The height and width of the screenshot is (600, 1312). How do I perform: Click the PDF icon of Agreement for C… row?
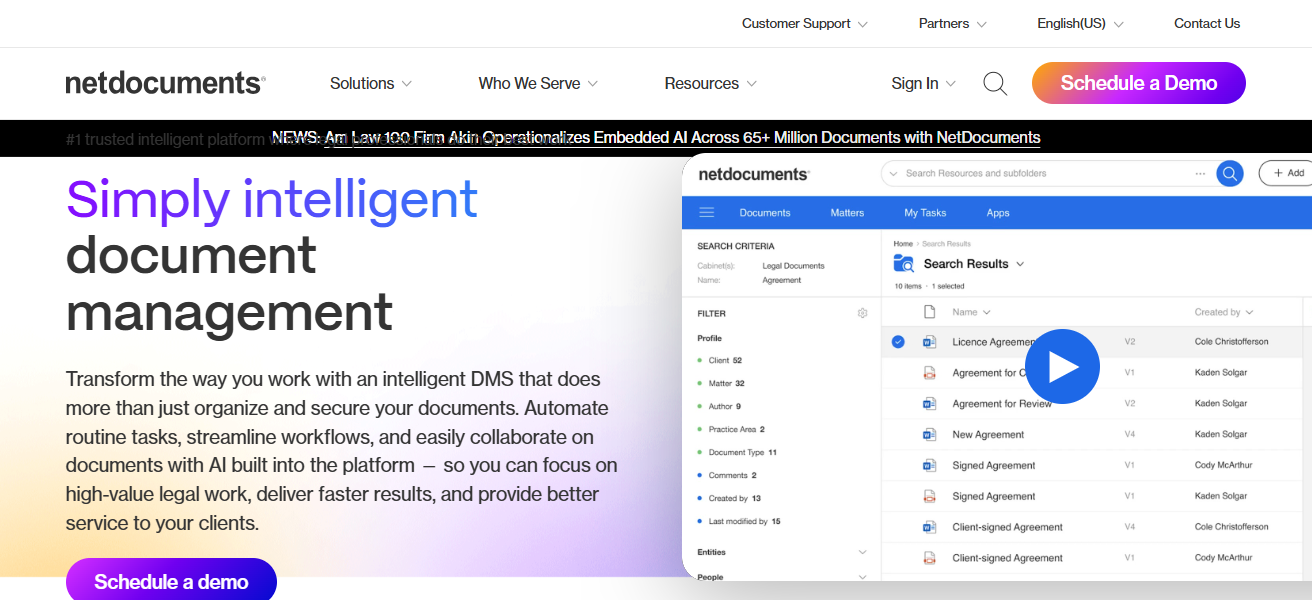(x=929, y=373)
